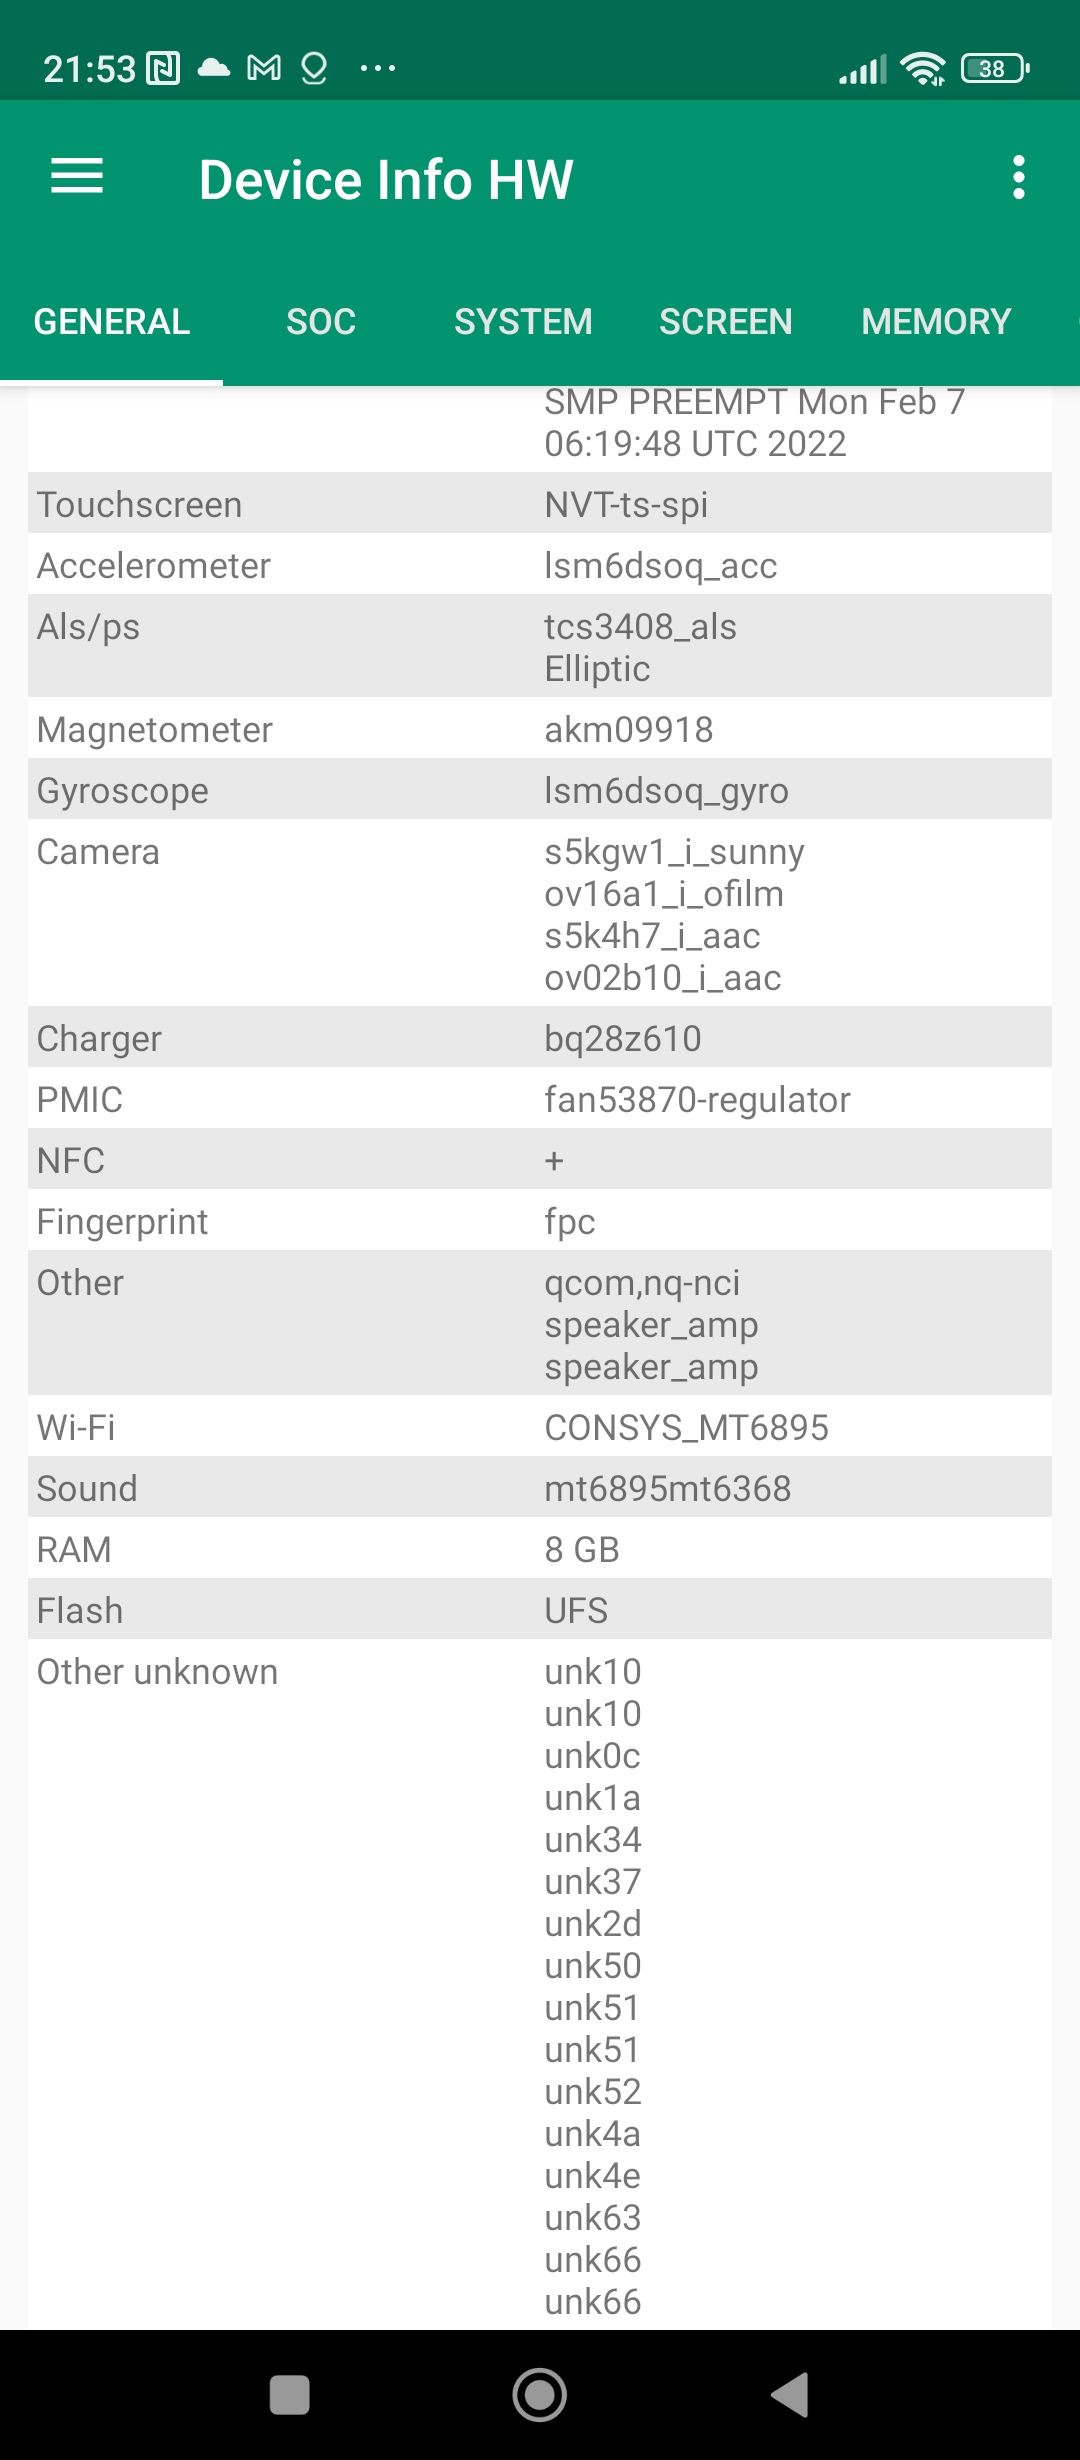The width and height of the screenshot is (1080, 2460).
Task: Tap the square recent apps button
Action: (290, 2395)
